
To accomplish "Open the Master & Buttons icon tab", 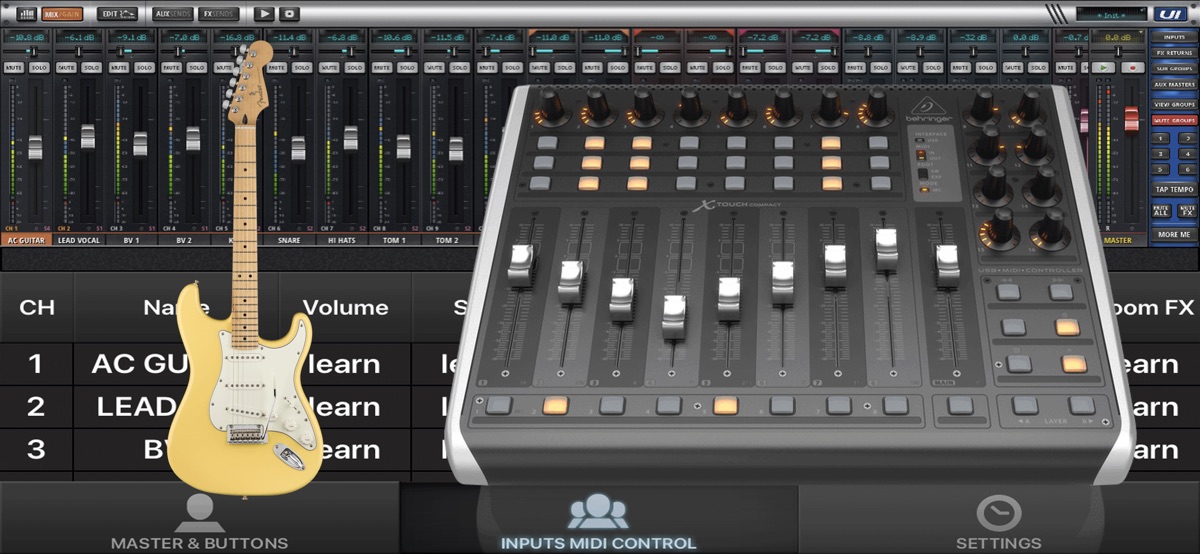I will (199, 520).
